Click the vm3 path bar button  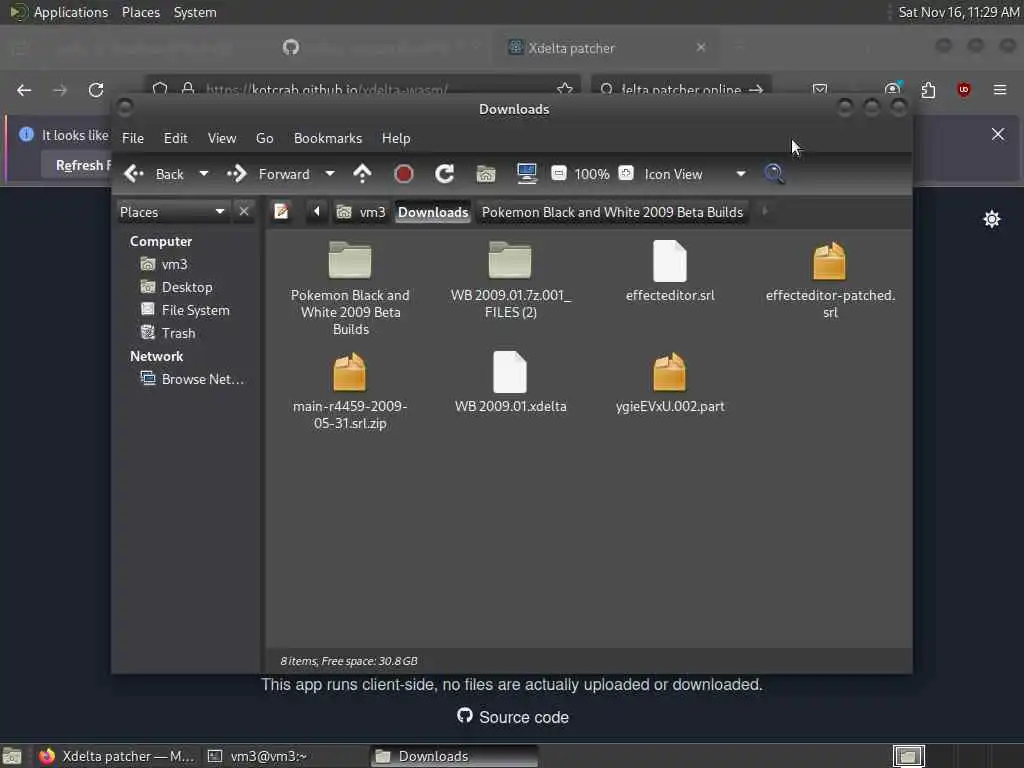coord(361,212)
